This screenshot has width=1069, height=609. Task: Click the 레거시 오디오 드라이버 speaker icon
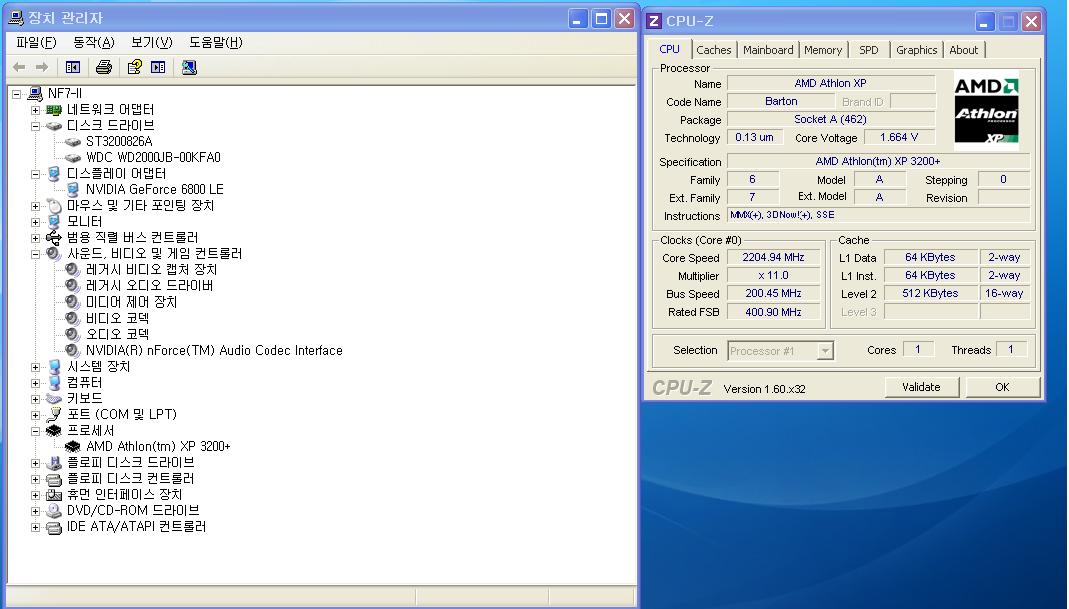tap(73, 286)
